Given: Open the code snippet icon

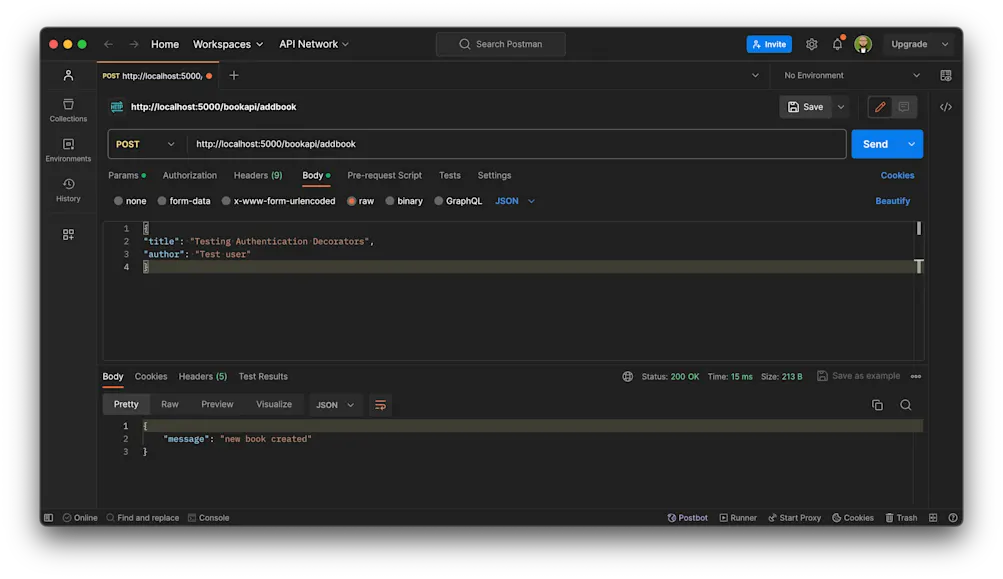Looking at the screenshot, I should 946,107.
